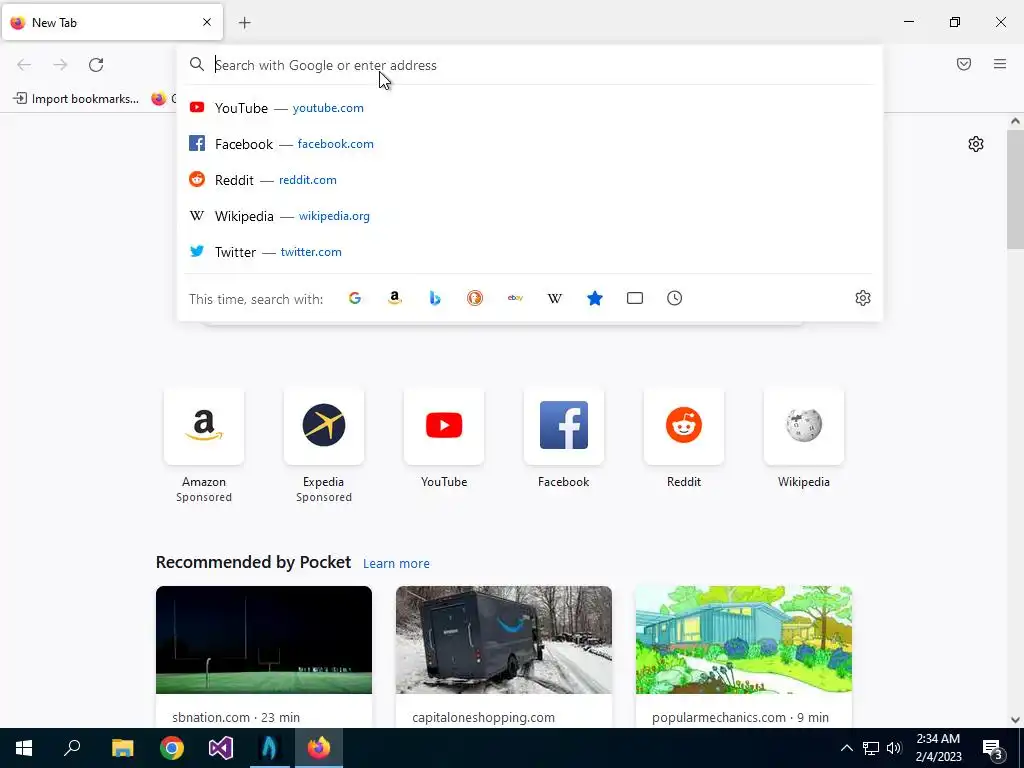Select the New Tab tab
This screenshot has width=1024, height=768.
(112, 22)
